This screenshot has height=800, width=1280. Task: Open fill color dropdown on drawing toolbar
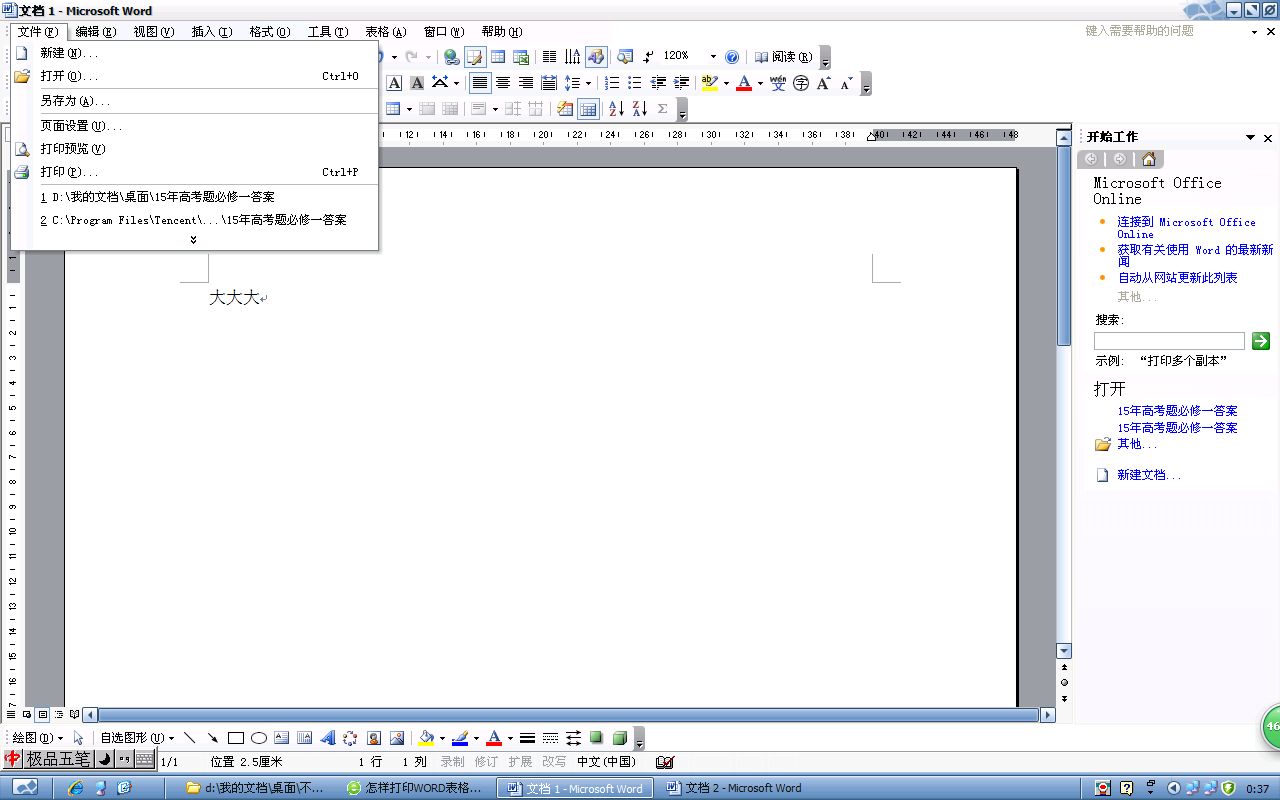[x=442, y=738]
